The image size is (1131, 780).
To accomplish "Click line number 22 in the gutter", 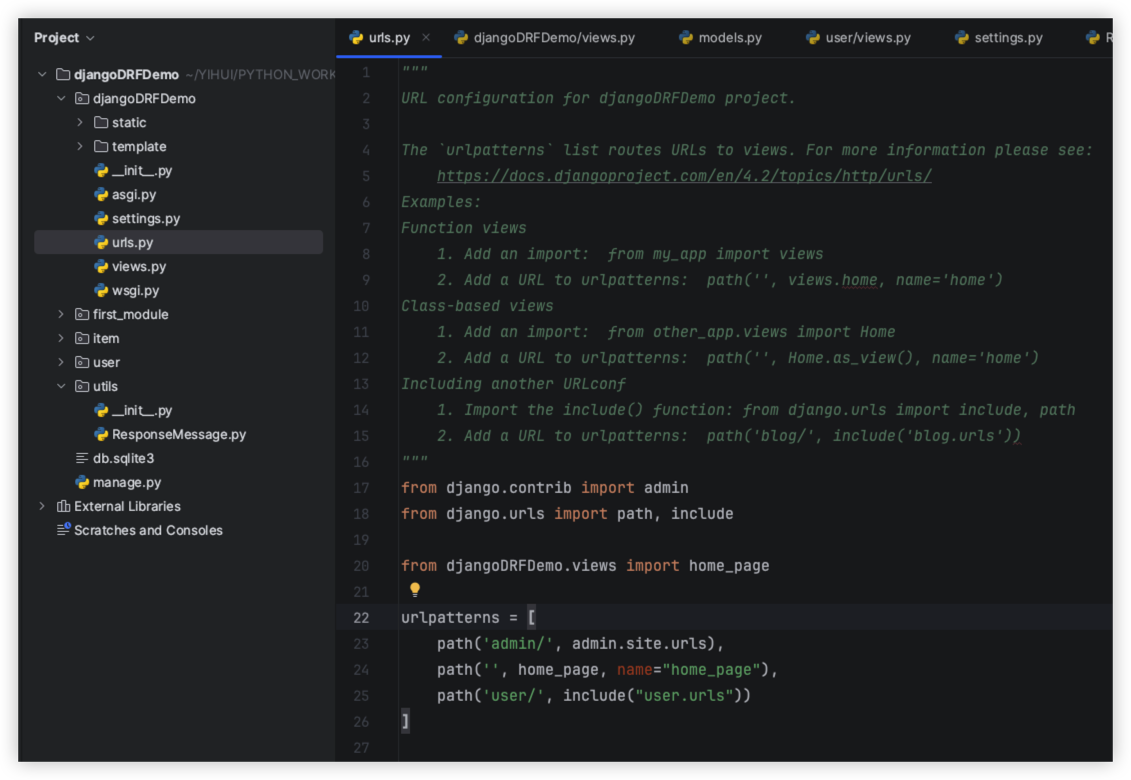I will coord(361,617).
